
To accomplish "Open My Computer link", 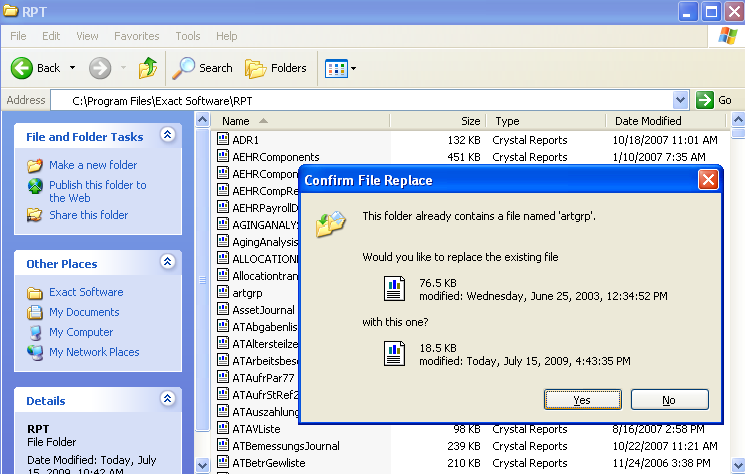I will tap(81, 332).
